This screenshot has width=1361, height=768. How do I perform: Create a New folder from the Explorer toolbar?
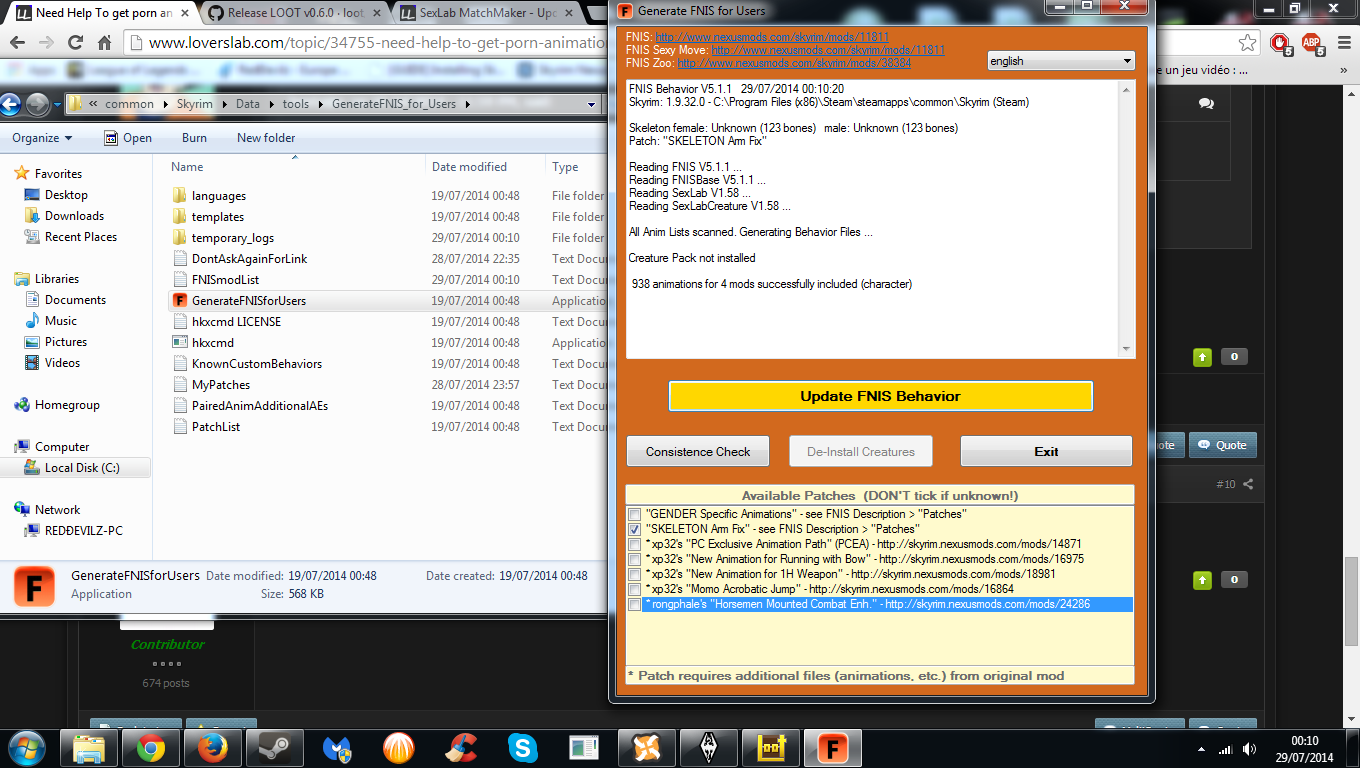pyautogui.click(x=266, y=138)
